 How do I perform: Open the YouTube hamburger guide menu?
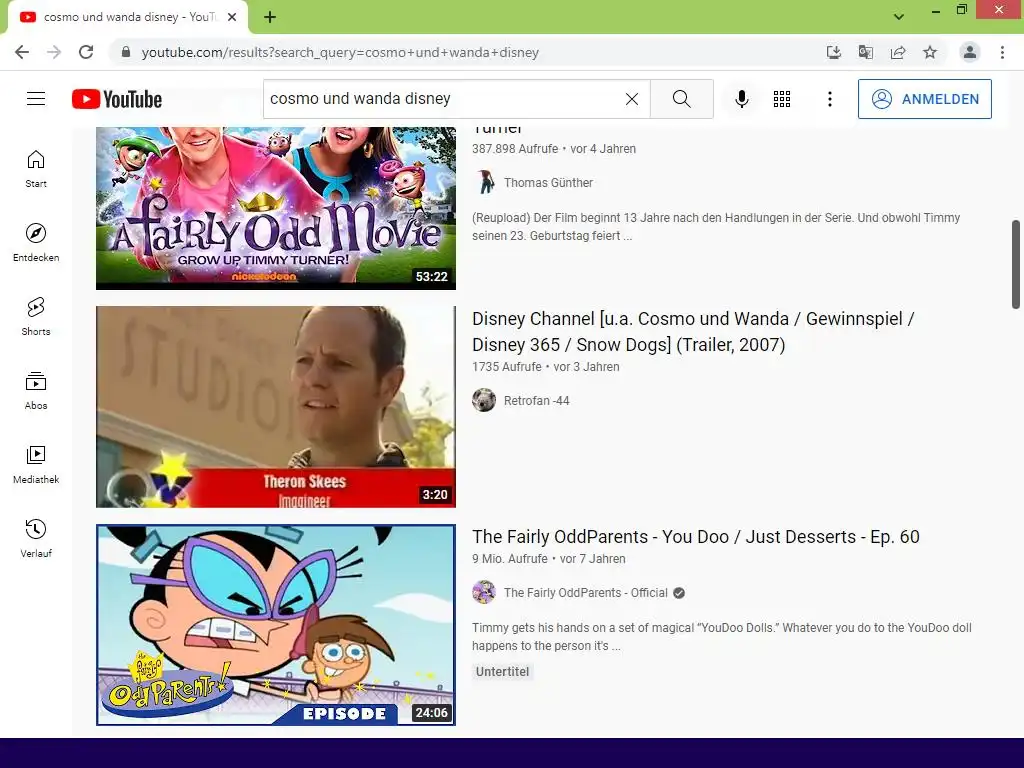click(x=36, y=99)
